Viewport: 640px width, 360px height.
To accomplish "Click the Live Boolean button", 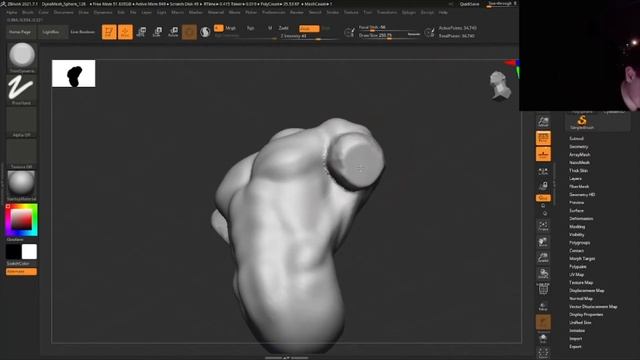I will pyautogui.click(x=83, y=32).
